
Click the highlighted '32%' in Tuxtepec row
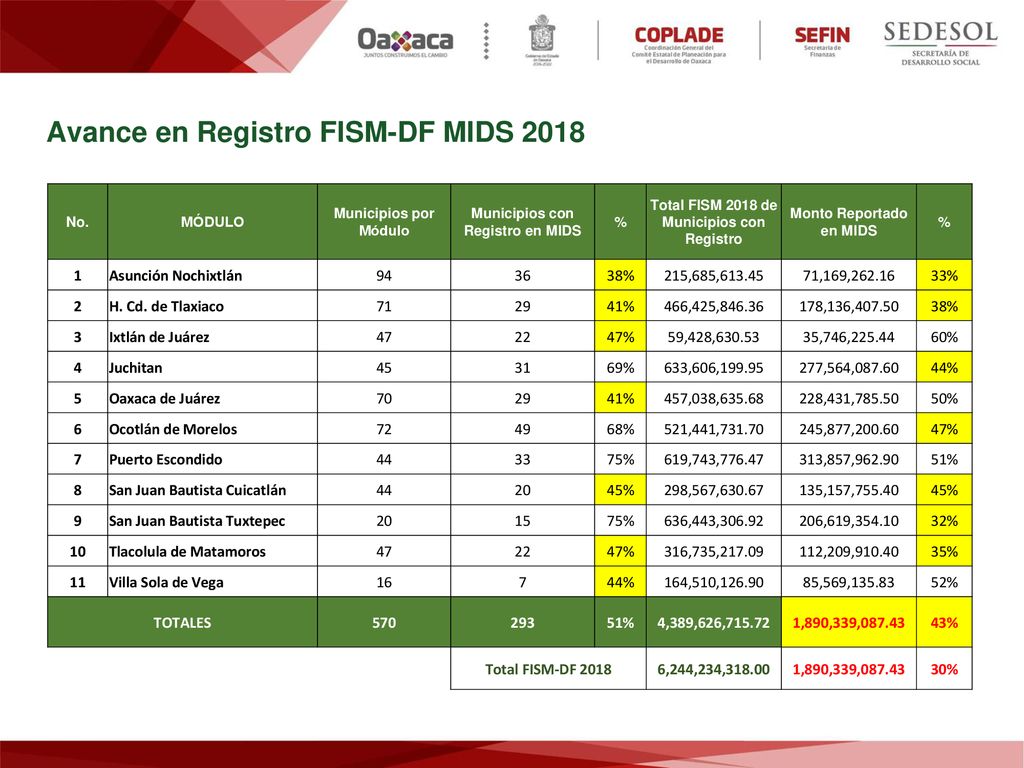point(944,521)
